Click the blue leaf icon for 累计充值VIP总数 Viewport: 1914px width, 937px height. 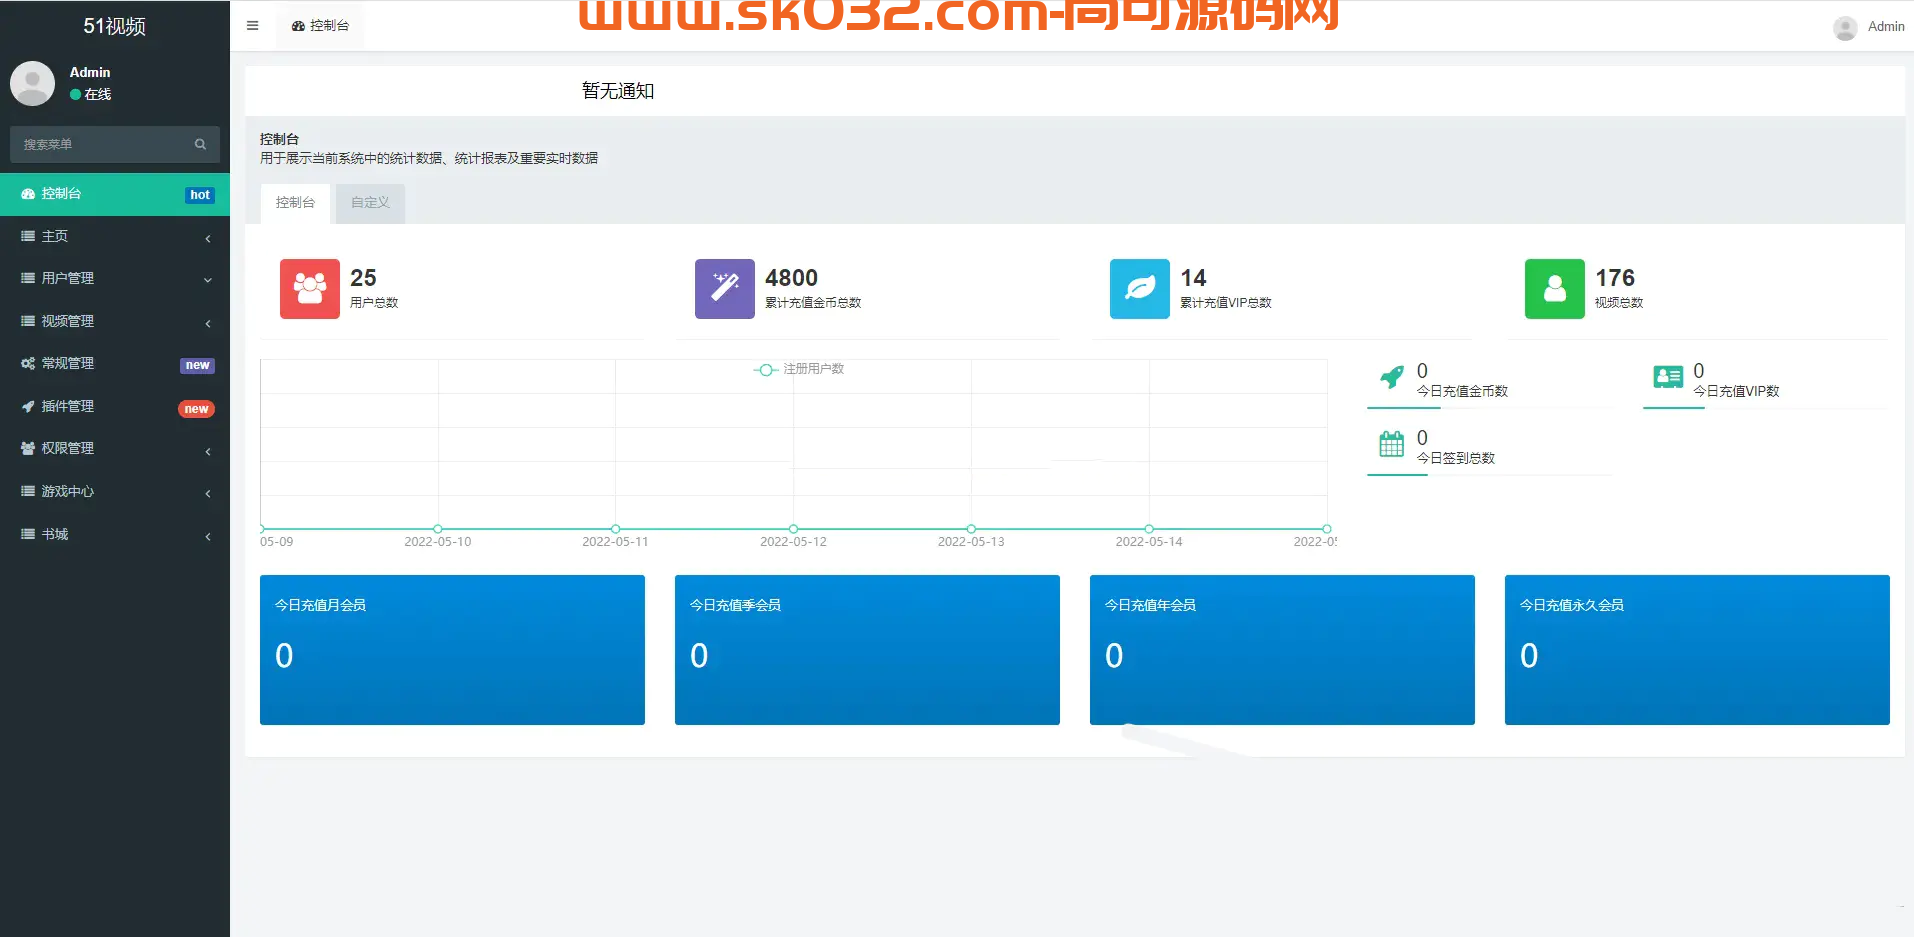pyautogui.click(x=1140, y=289)
